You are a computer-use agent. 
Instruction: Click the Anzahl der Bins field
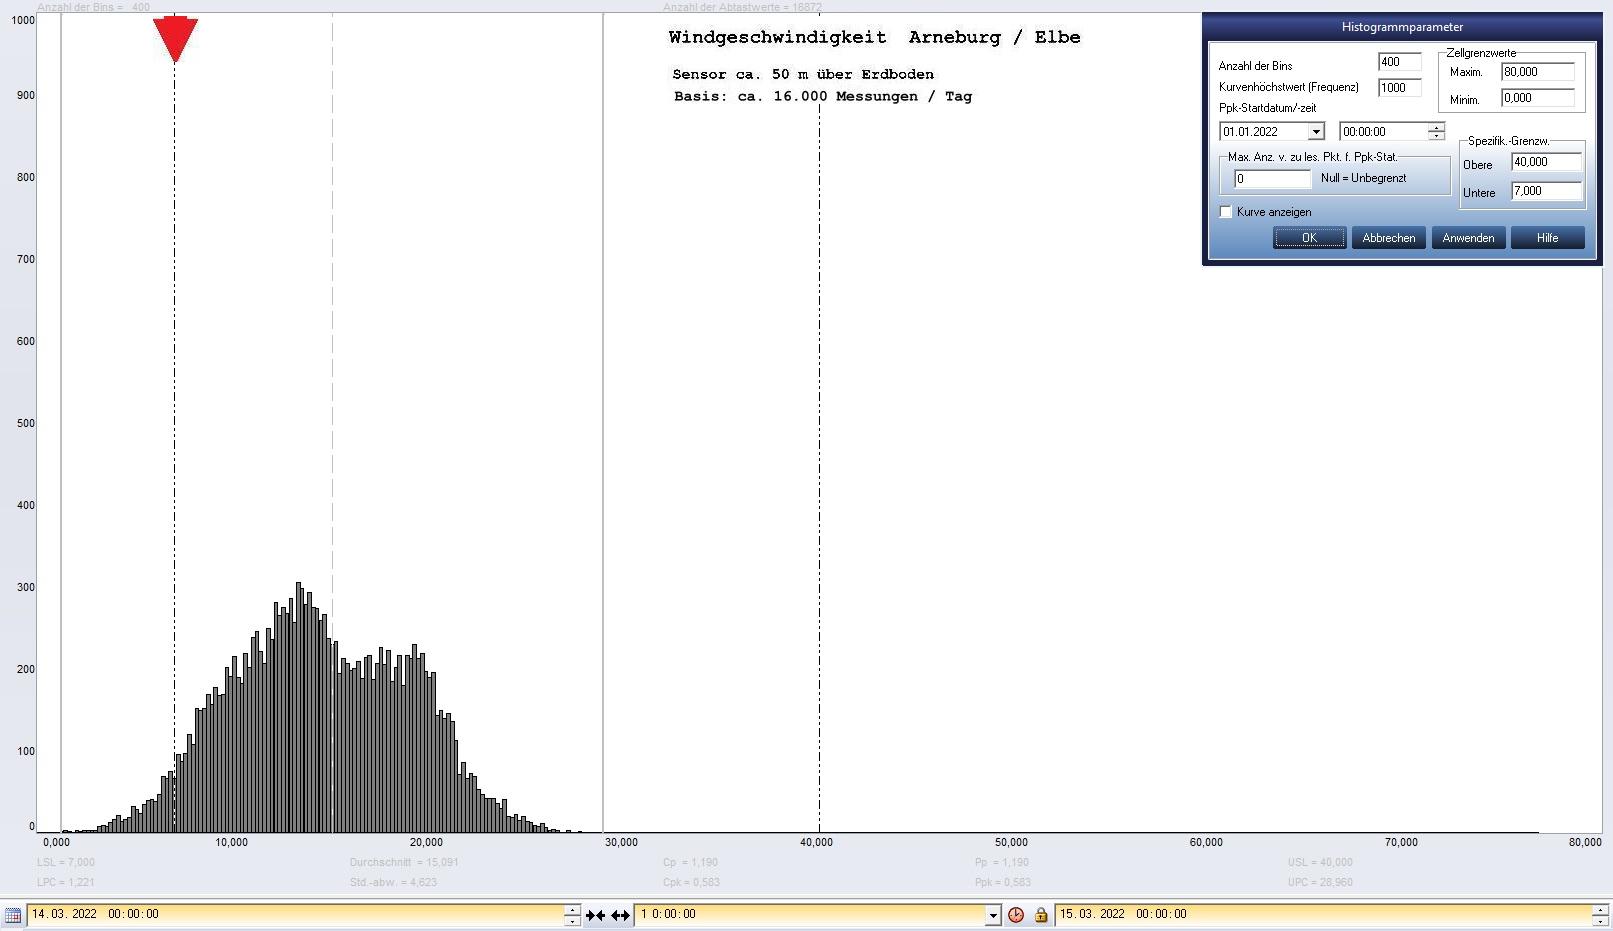(1398, 62)
